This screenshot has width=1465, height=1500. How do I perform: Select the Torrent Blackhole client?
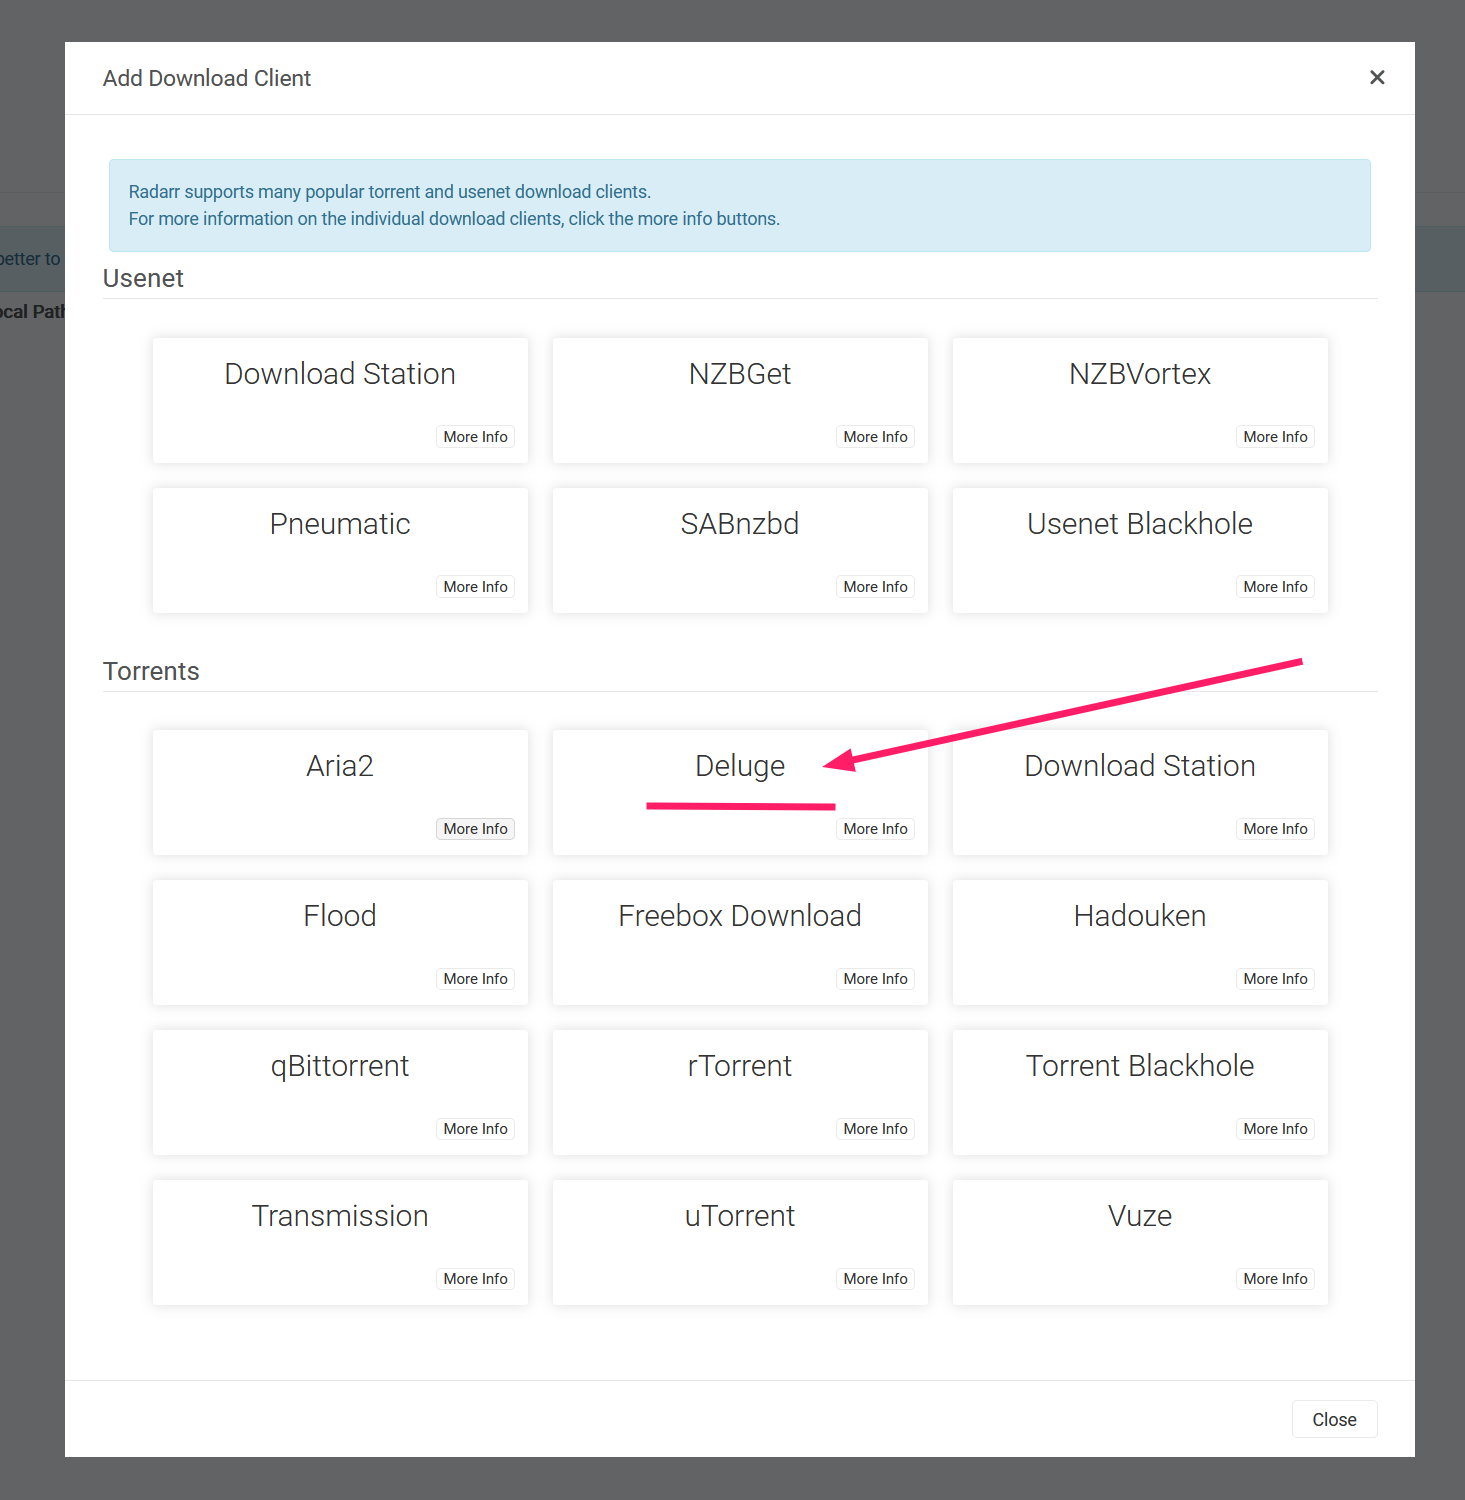[1139, 1068]
